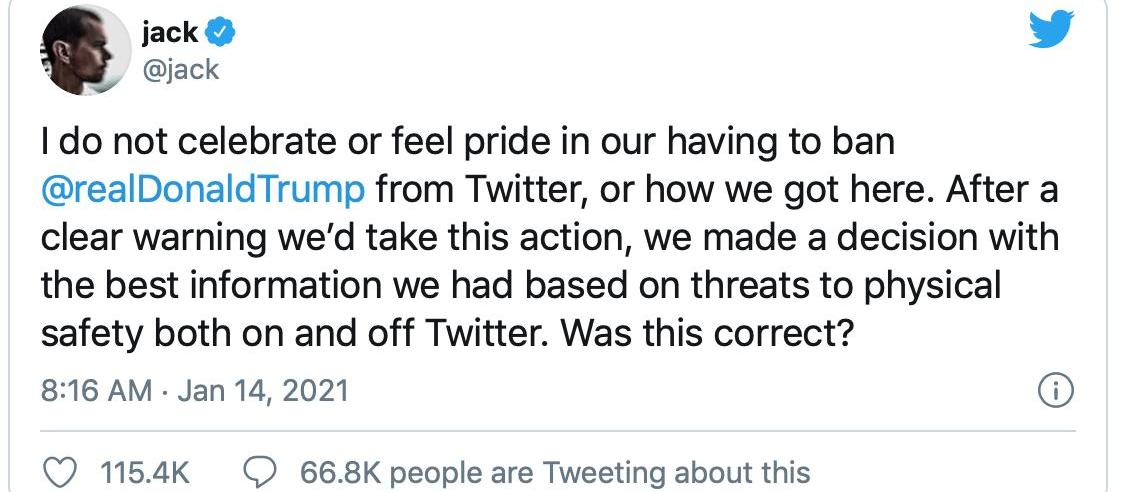Open the display name "jack" profile link
Image resolution: width=1124 pixels, height=492 pixels.
170,33
